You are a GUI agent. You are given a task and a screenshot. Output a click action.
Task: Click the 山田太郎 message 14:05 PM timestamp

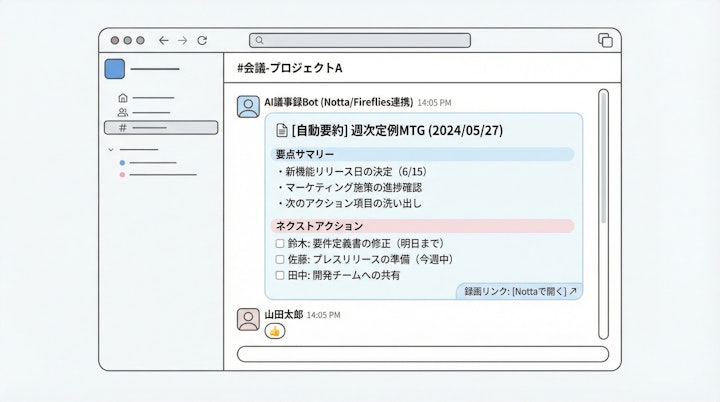[x=323, y=315]
